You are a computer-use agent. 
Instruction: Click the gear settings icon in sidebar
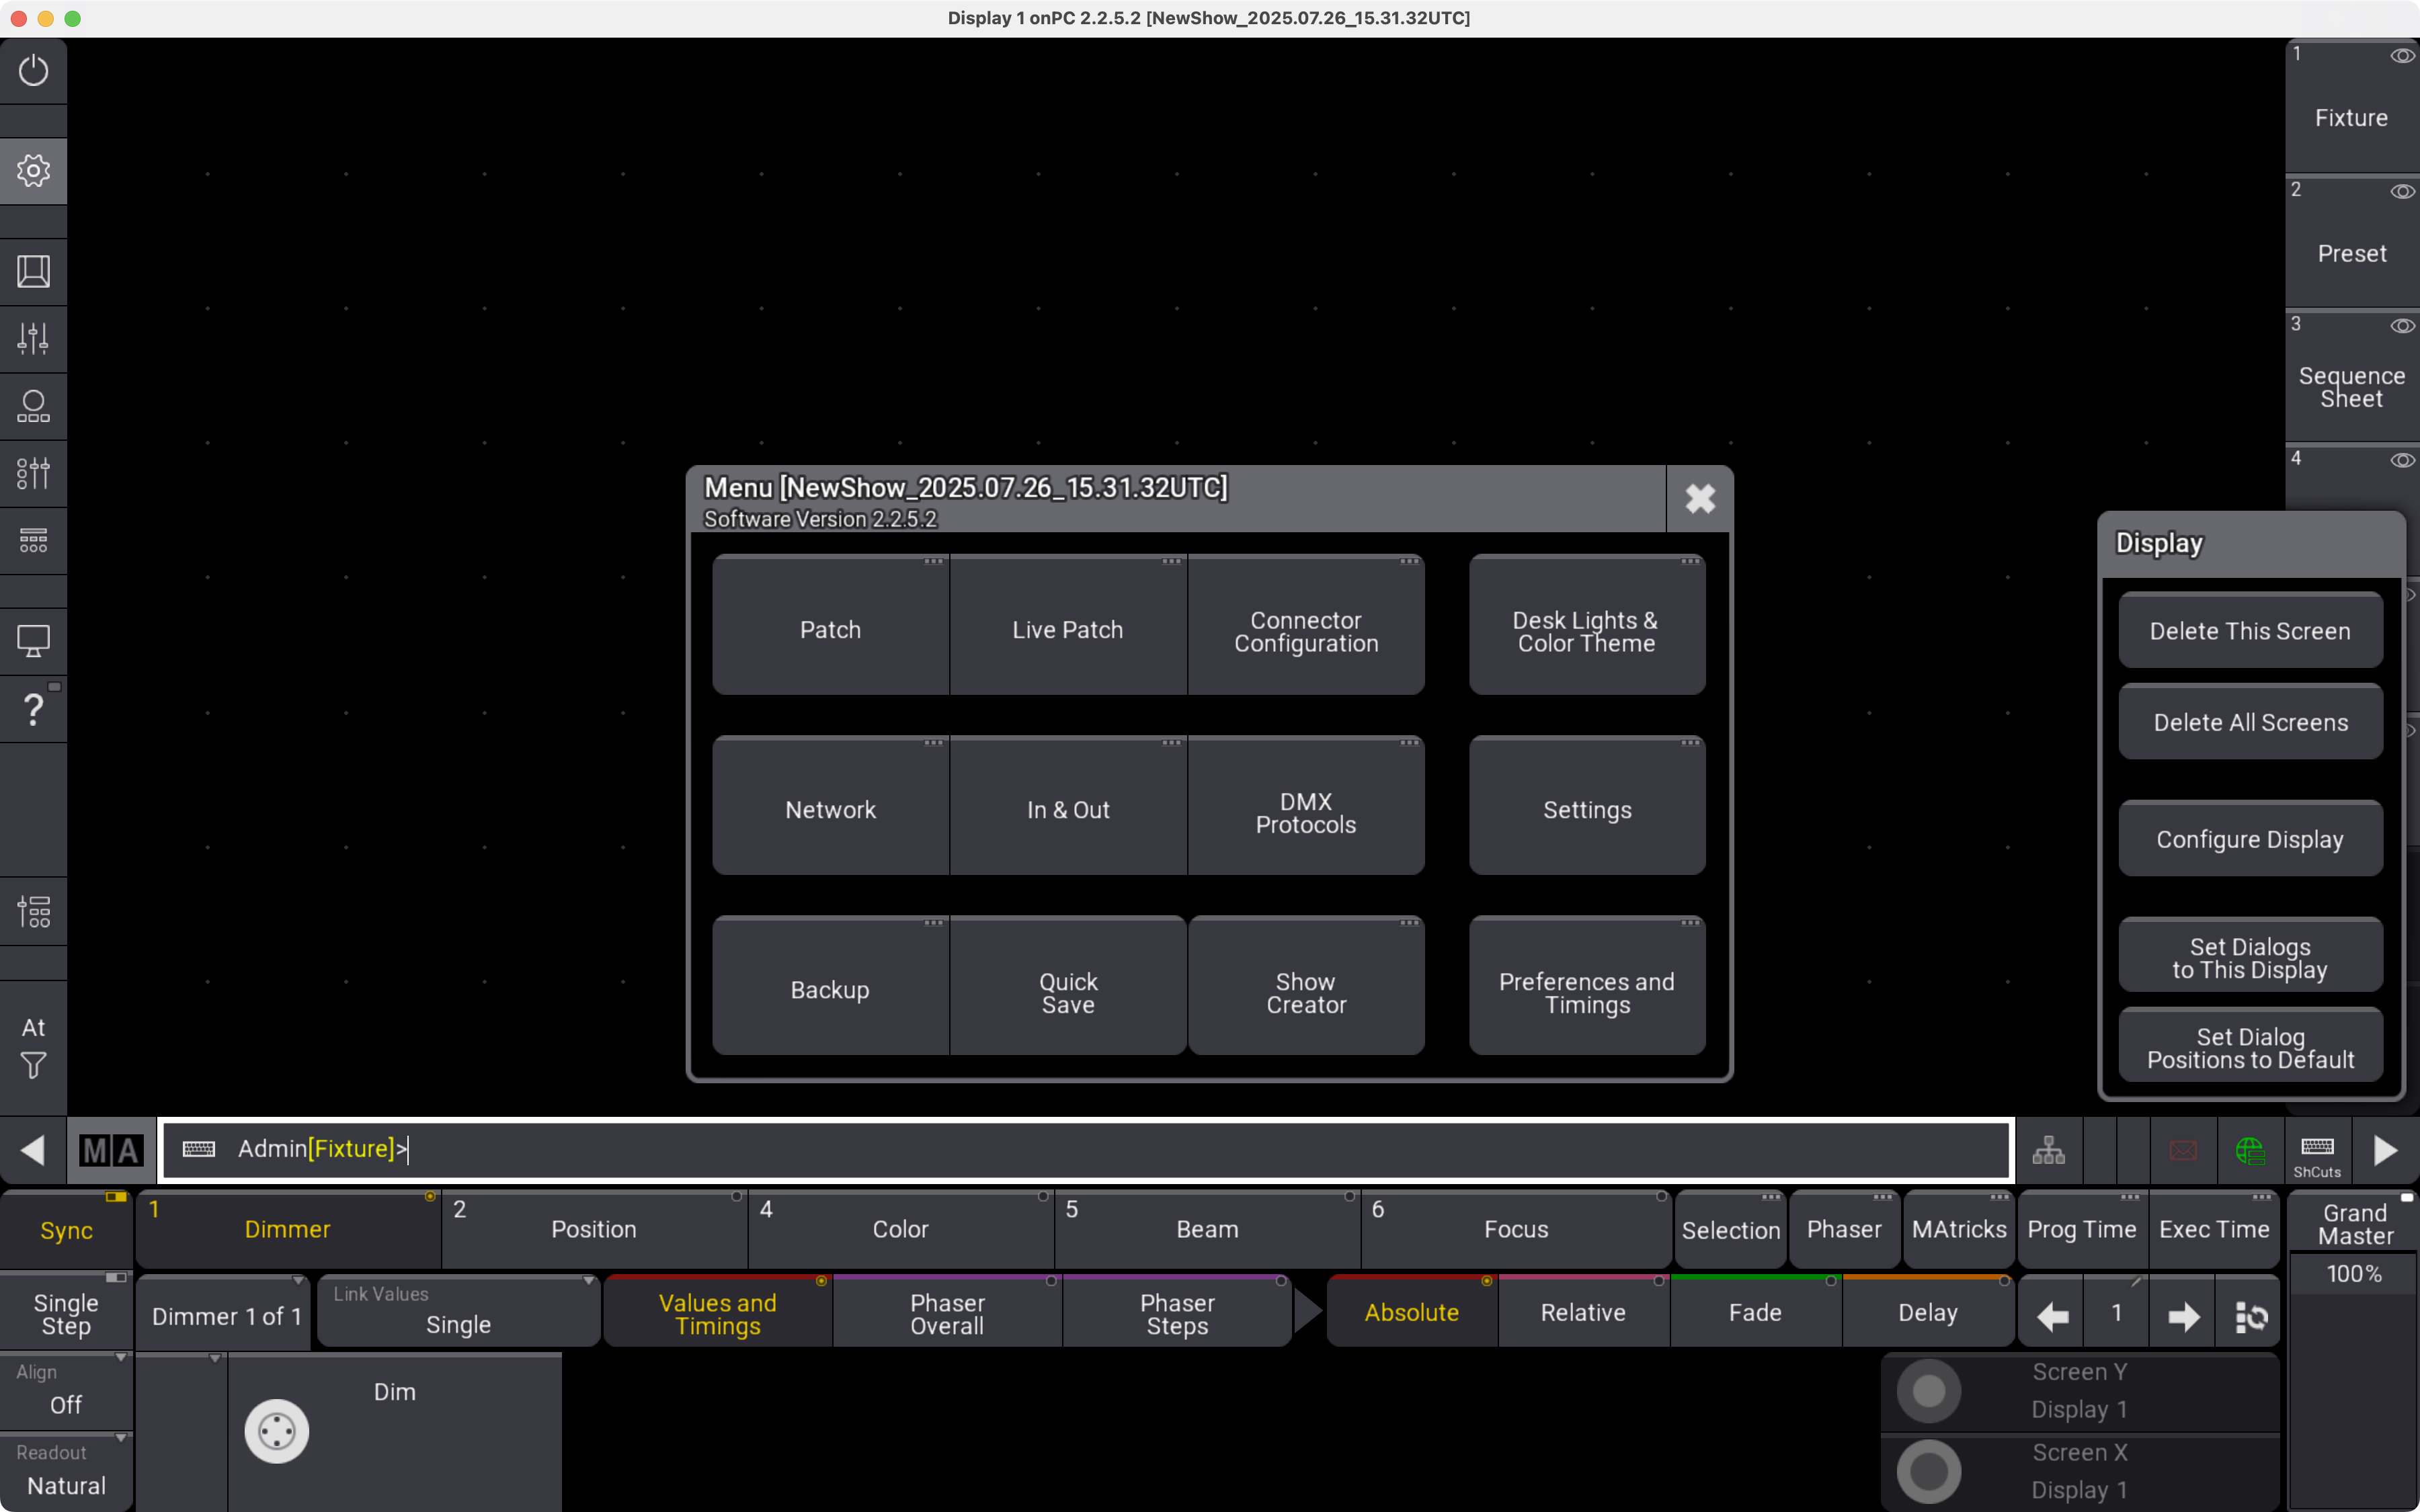coord(33,170)
